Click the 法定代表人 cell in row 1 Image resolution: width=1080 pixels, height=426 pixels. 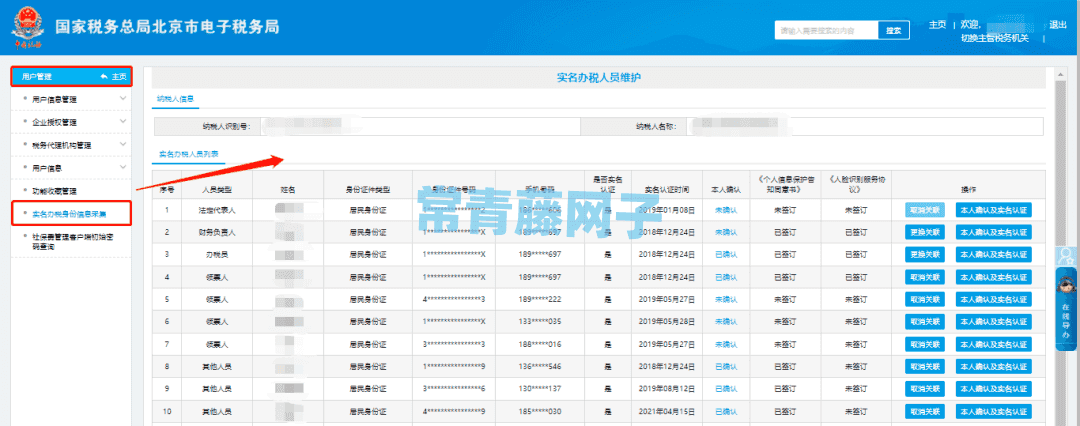coord(216,210)
